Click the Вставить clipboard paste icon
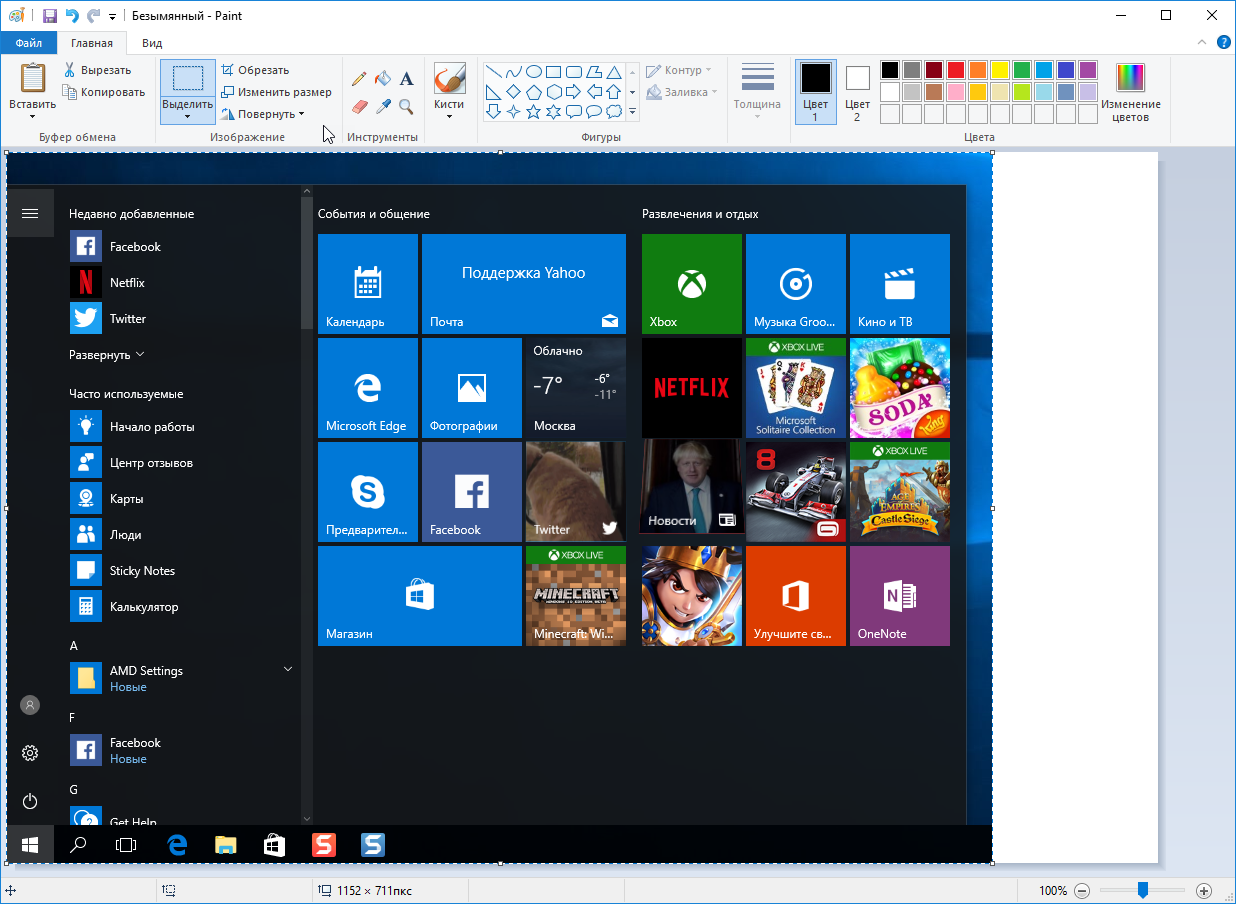1236x904 pixels. point(32,78)
